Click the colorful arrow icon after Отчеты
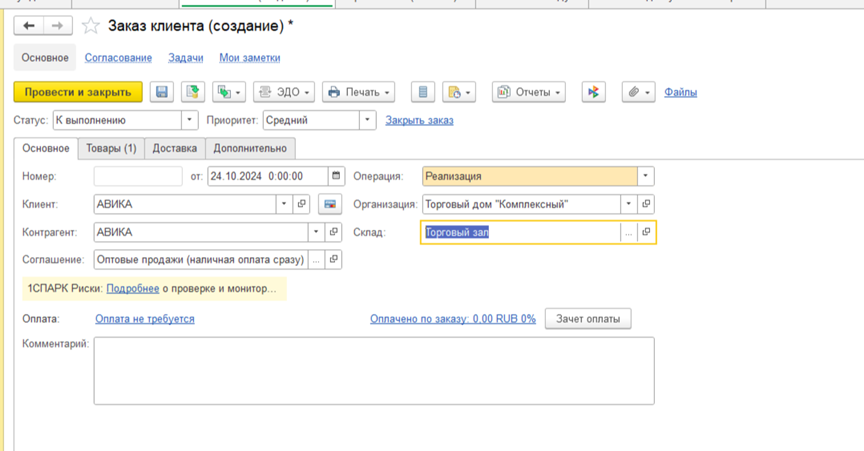 coord(593,92)
